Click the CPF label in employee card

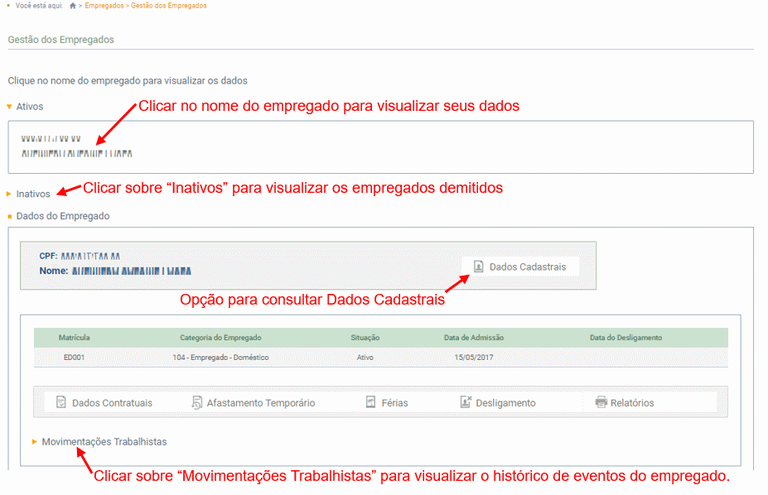coord(48,256)
